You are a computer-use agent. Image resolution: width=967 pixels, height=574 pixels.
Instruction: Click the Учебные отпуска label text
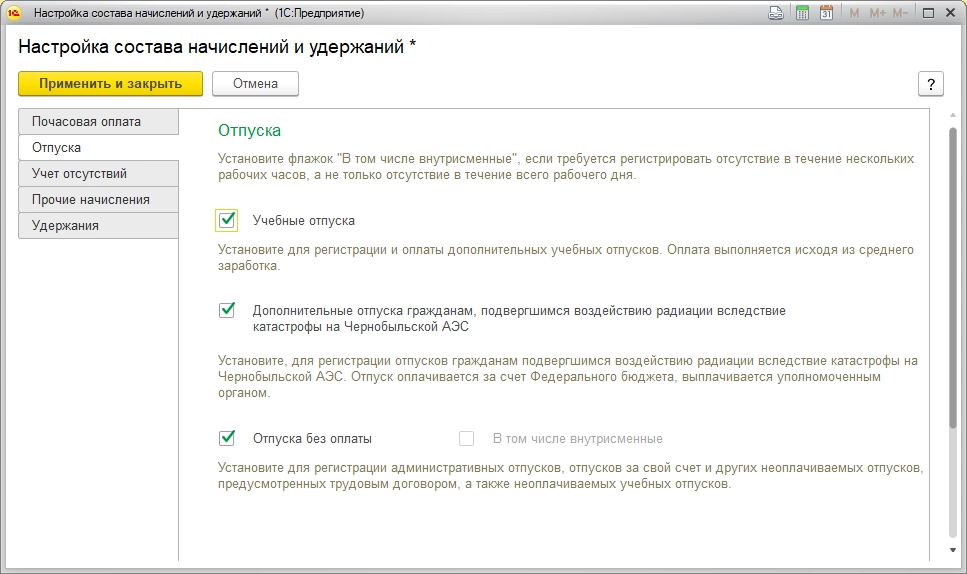tap(303, 221)
